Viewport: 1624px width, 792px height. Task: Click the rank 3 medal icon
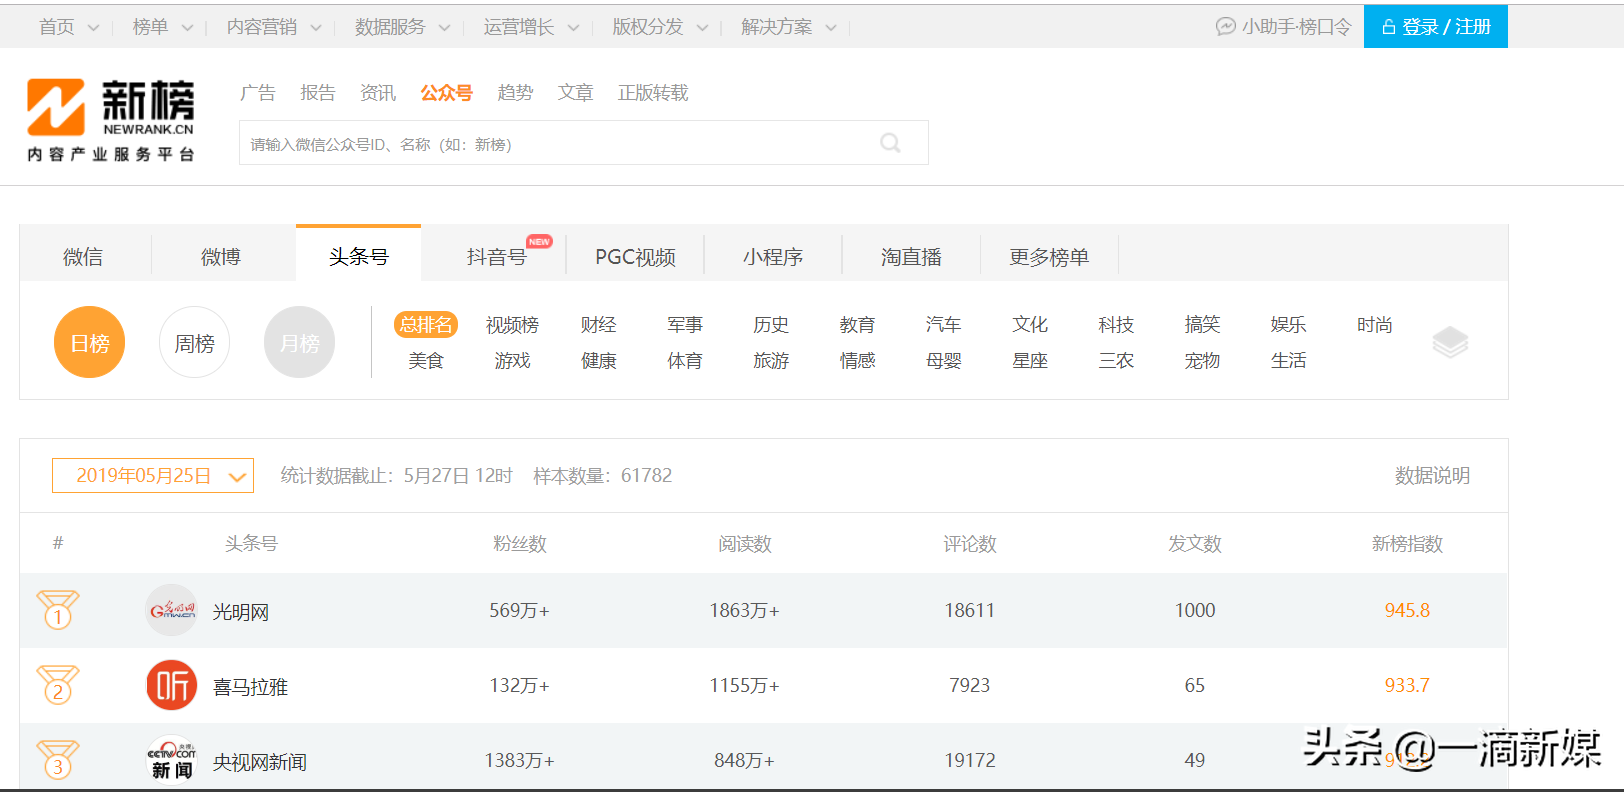[58, 760]
